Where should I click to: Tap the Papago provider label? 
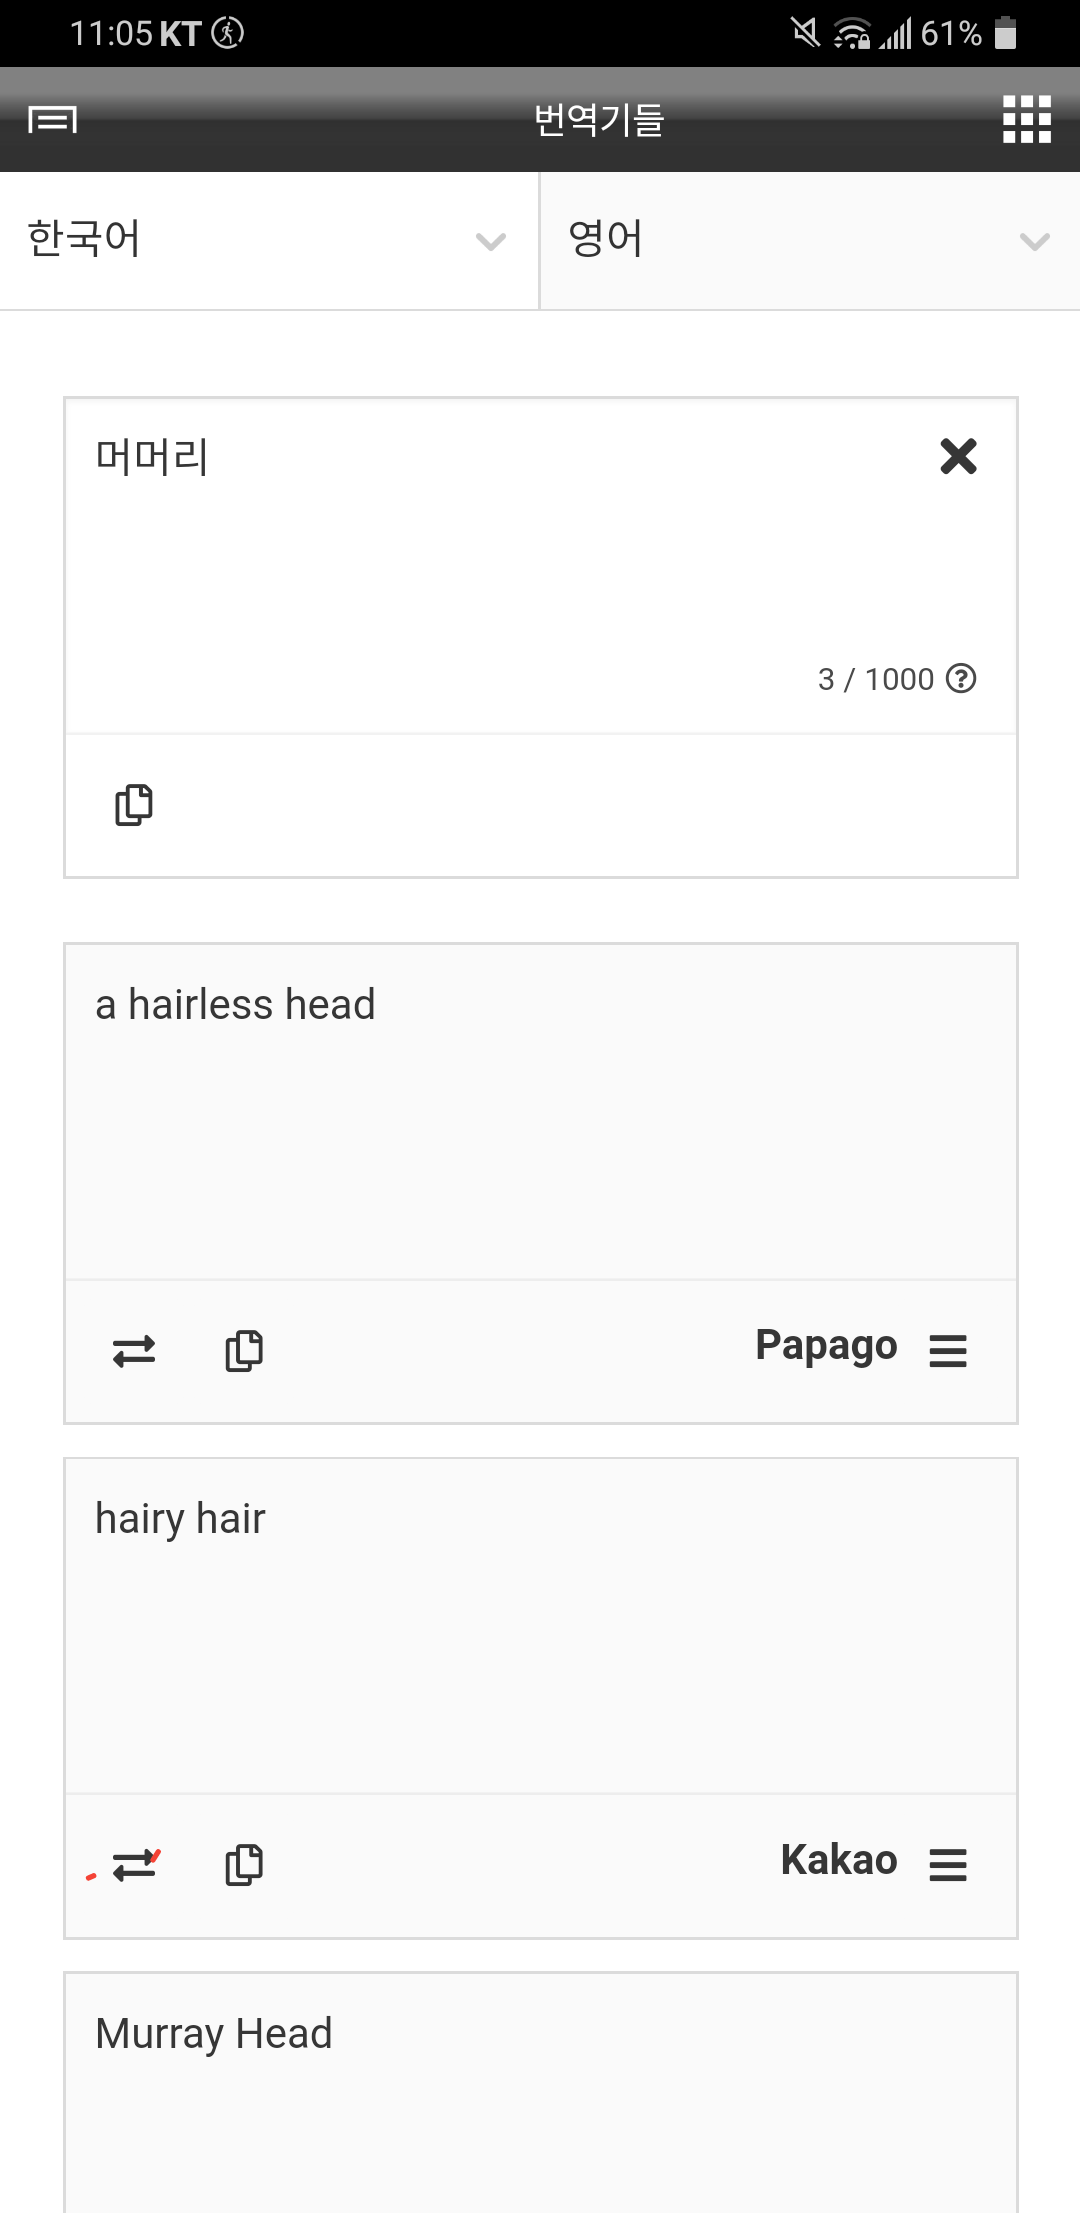(826, 1346)
